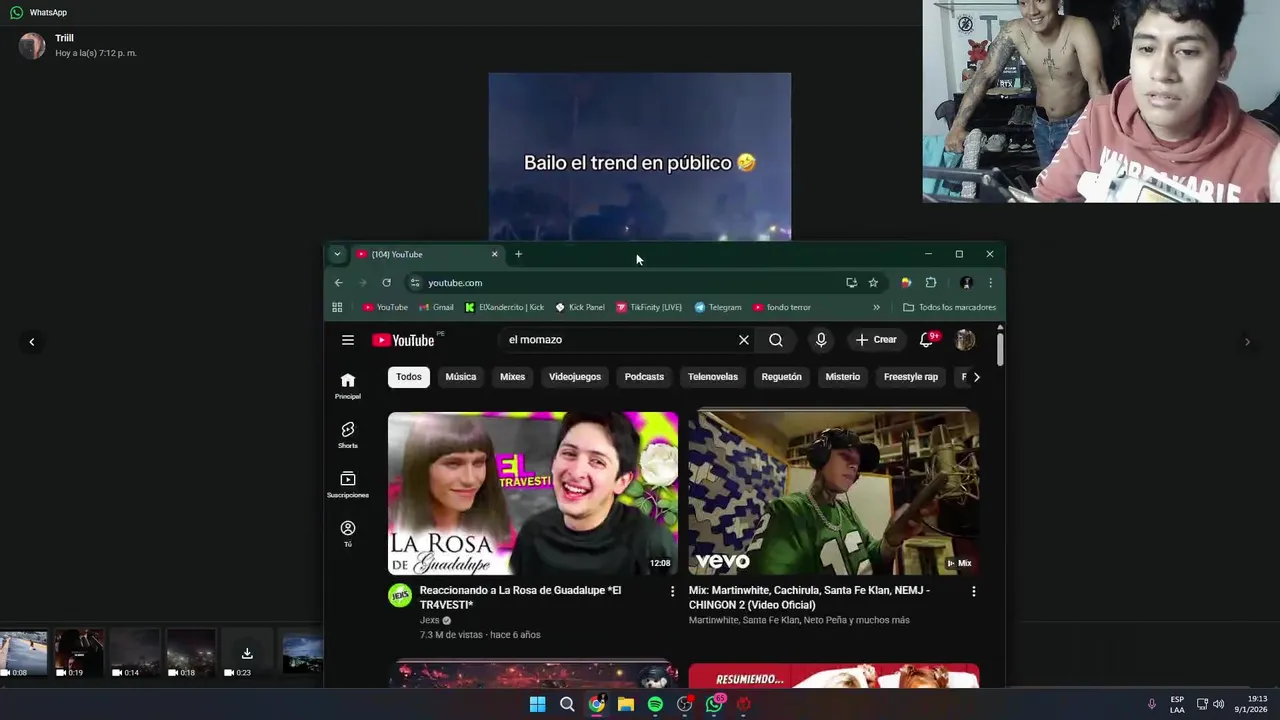Open Shorts in the YouTube sidebar
Image resolution: width=1280 pixels, height=720 pixels.
348,435
